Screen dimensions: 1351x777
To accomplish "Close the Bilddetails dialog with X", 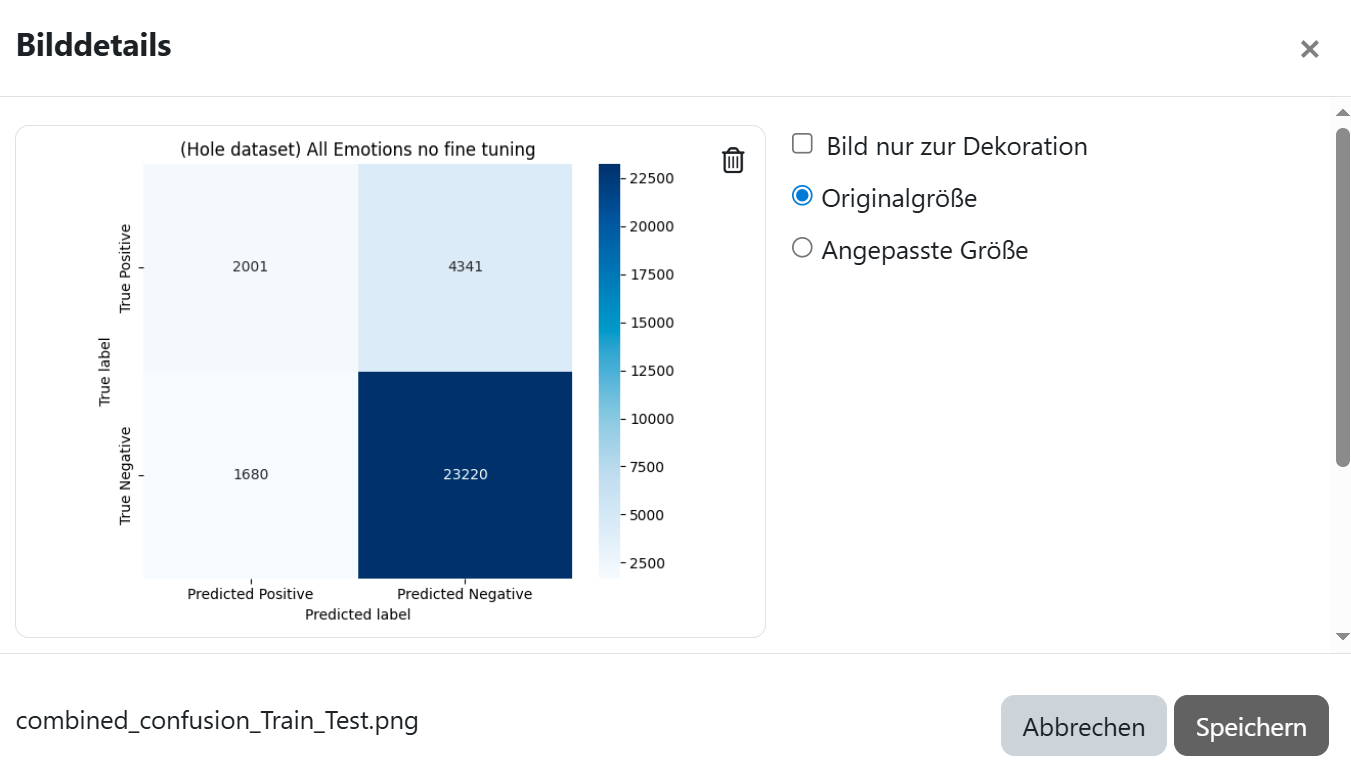I will pos(1309,49).
